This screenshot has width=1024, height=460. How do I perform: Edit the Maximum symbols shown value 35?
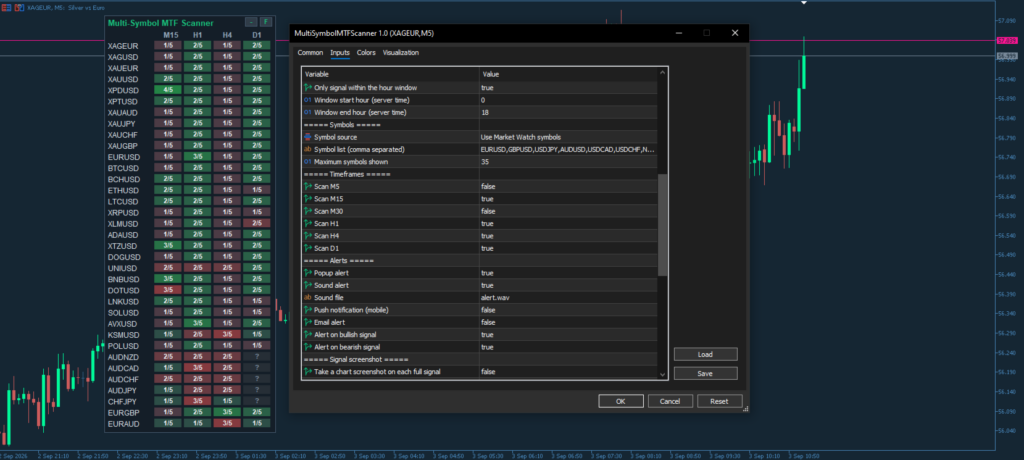point(568,161)
